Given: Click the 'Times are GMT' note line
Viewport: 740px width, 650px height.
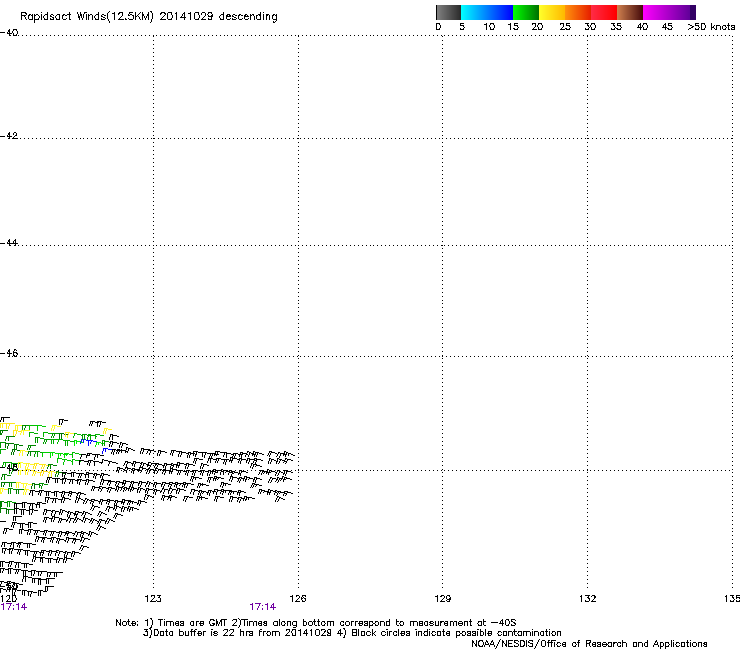Looking at the screenshot, I should (316, 623).
